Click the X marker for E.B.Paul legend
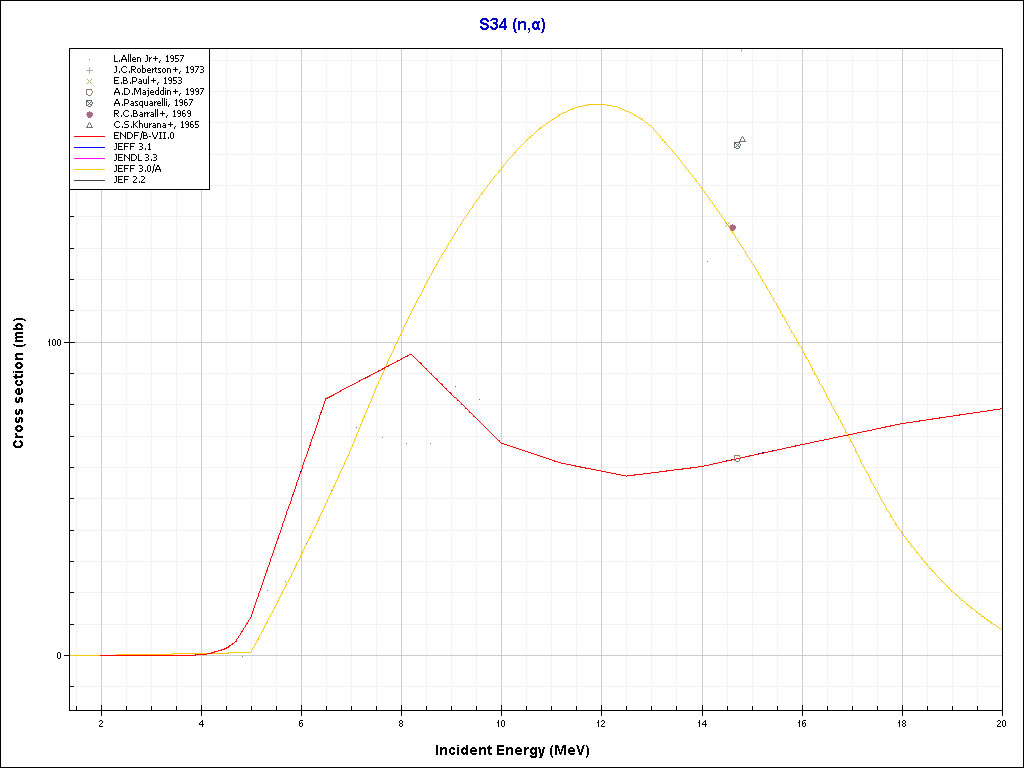 coord(89,81)
